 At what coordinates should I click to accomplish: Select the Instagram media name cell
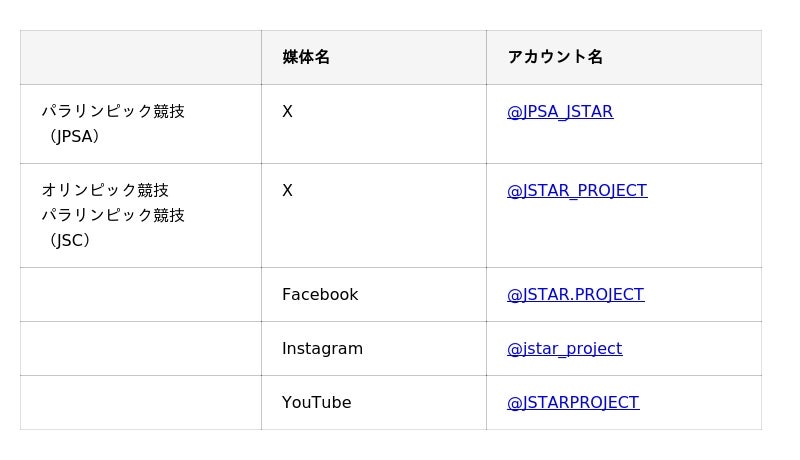(x=322, y=349)
